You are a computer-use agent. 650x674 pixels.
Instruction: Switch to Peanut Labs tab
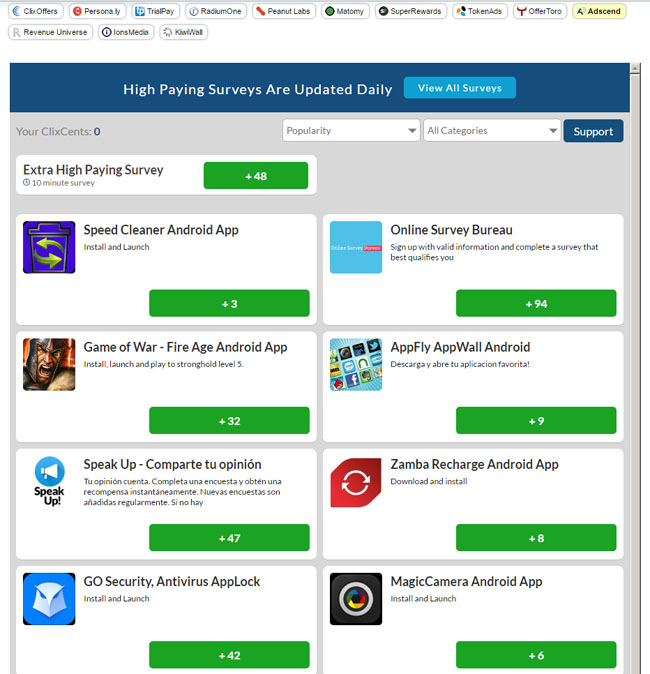[284, 11]
